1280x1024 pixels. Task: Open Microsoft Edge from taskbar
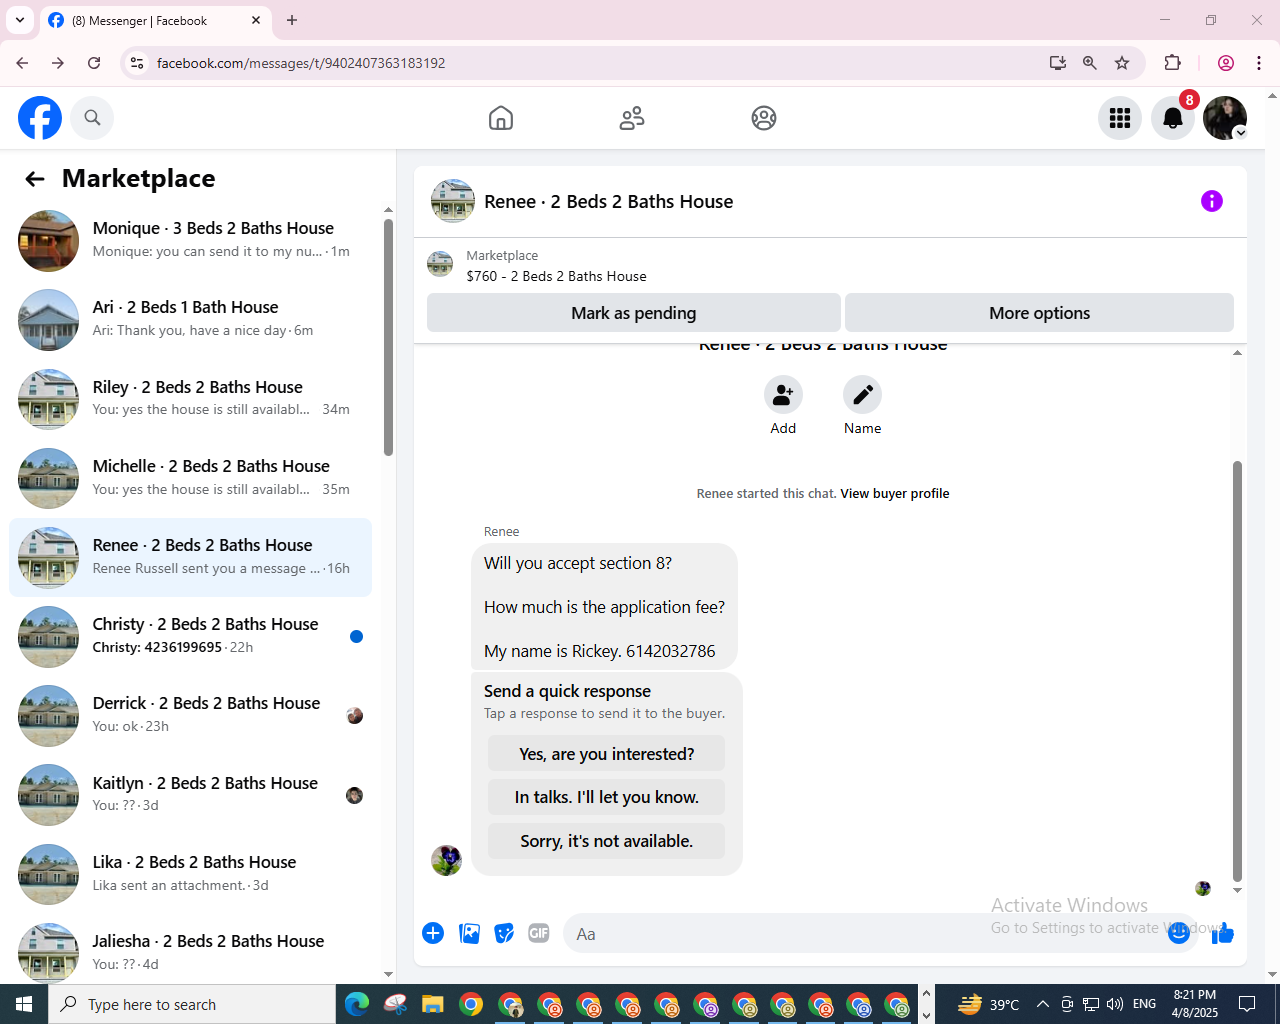(356, 1004)
